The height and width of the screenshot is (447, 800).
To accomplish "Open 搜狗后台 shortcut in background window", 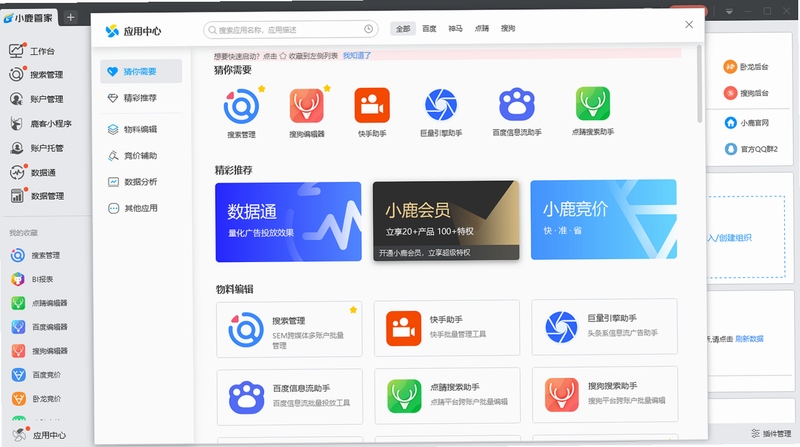I will [746, 93].
